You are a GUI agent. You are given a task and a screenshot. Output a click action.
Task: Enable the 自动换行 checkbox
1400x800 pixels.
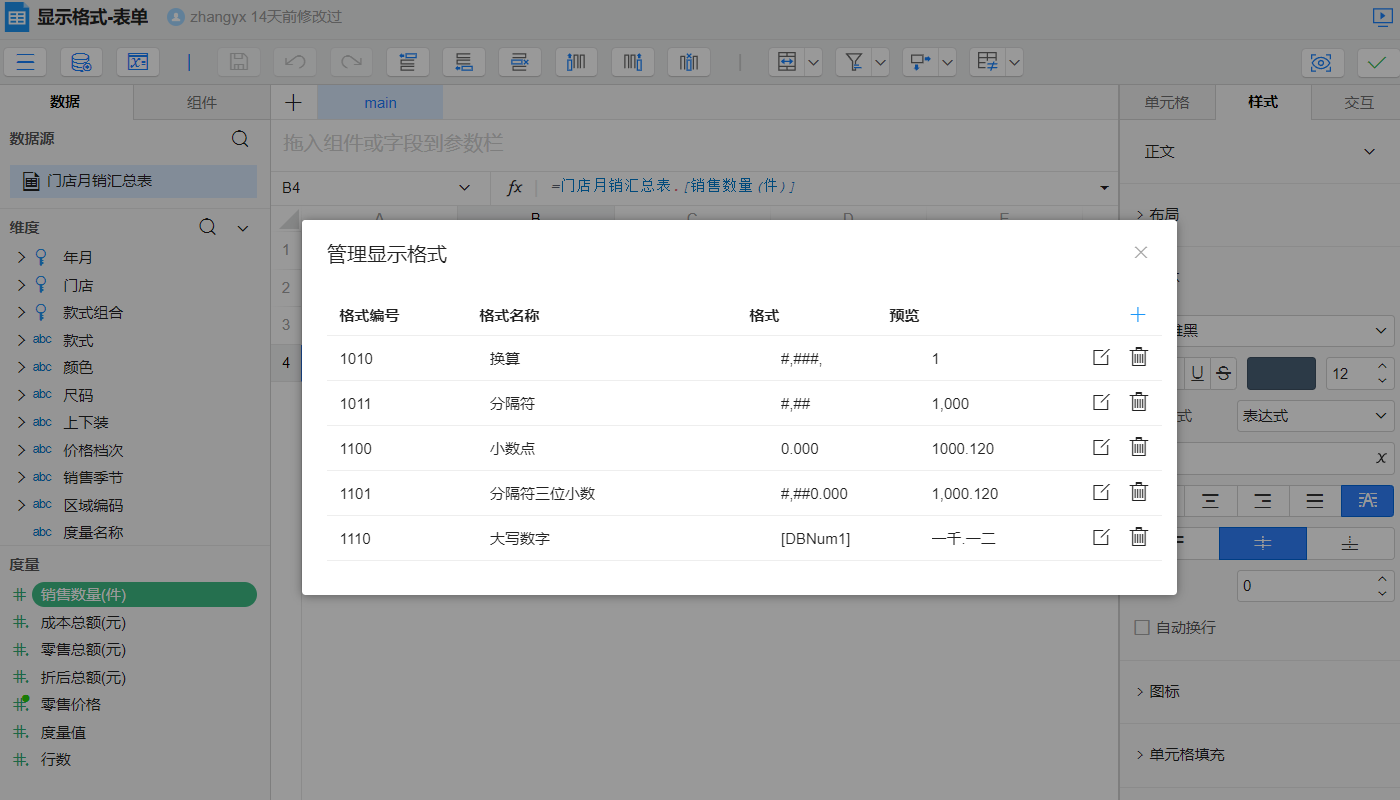[x=1143, y=627]
